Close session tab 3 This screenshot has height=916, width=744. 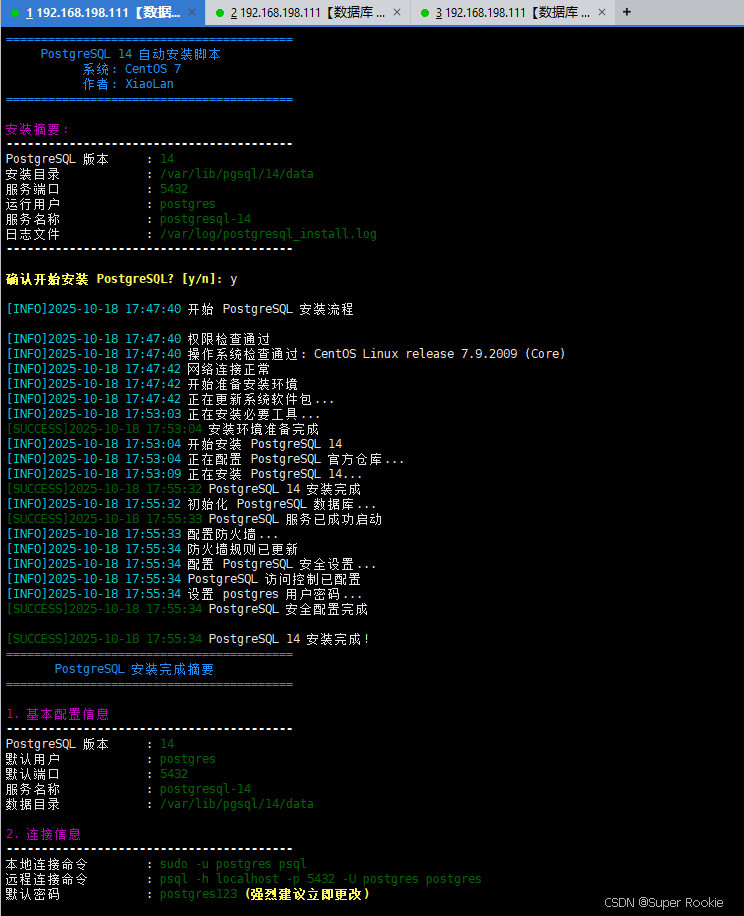point(602,12)
